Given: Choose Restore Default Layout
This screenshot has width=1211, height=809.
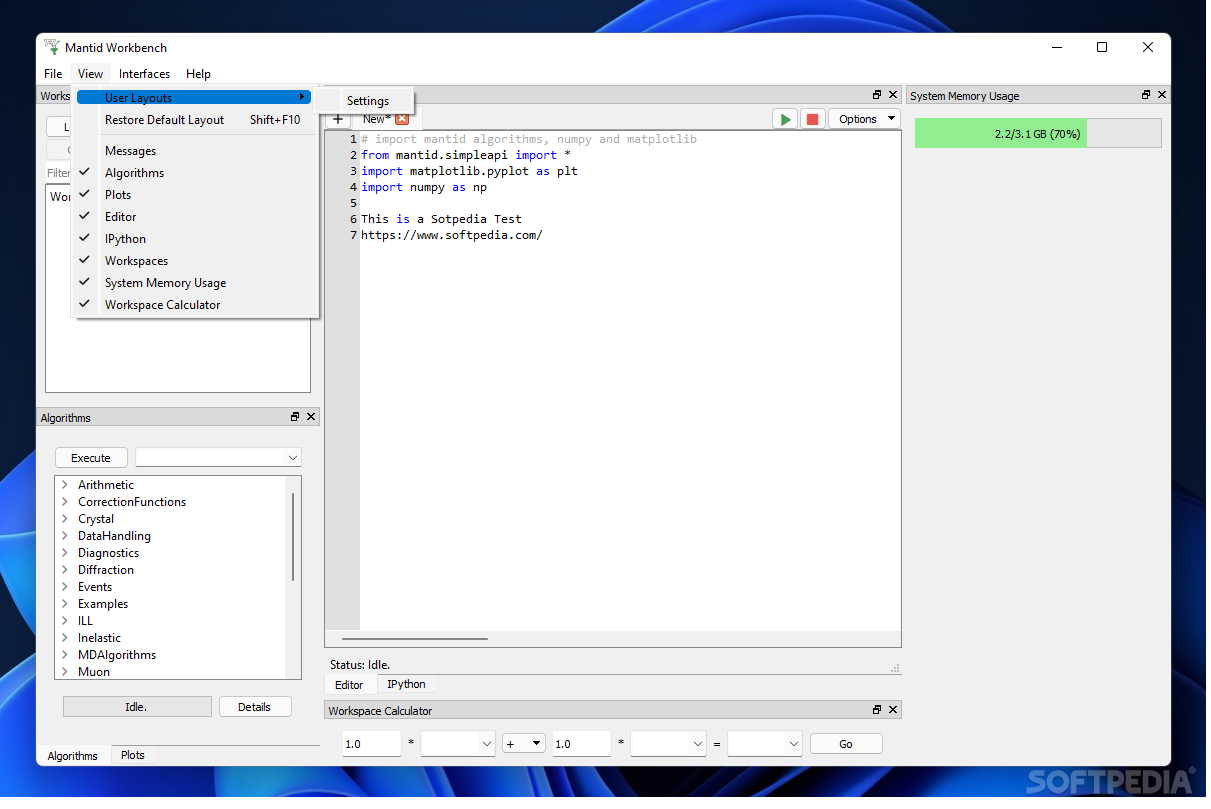Looking at the screenshot, I should click(196, 120).
